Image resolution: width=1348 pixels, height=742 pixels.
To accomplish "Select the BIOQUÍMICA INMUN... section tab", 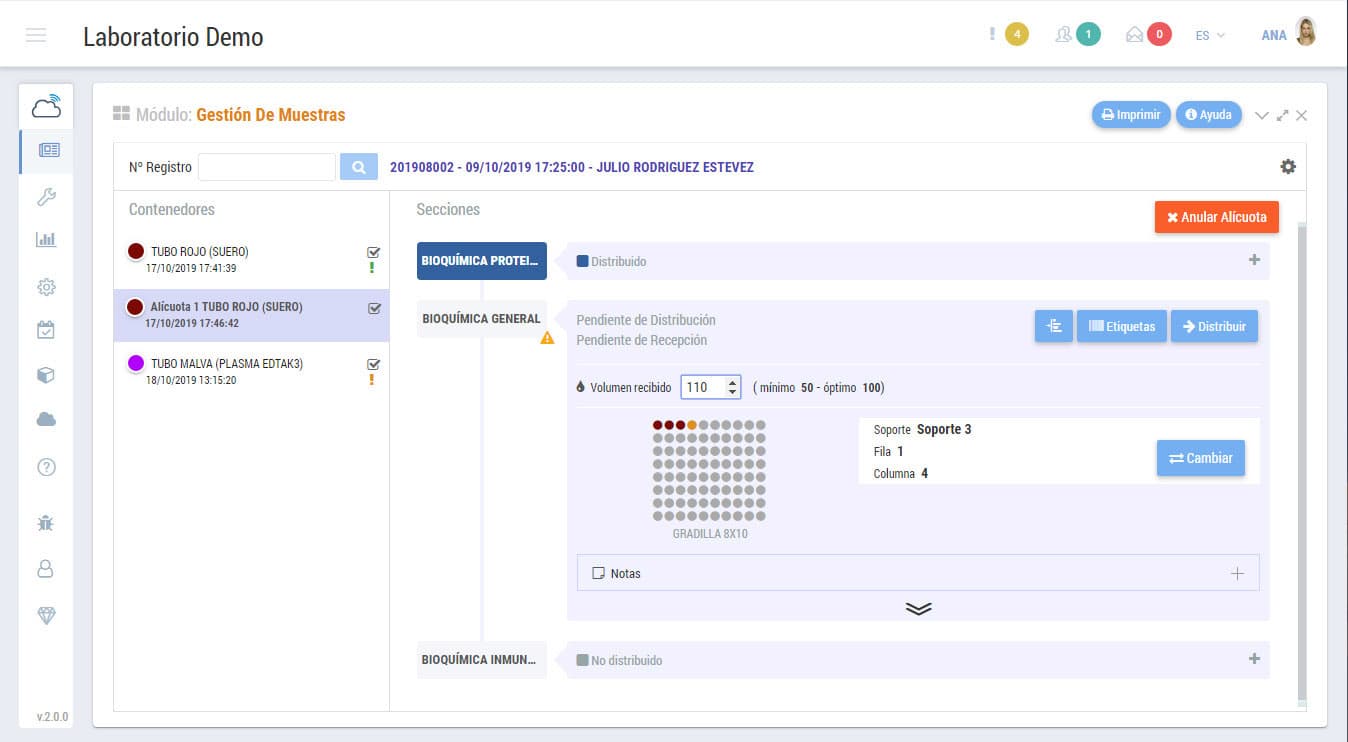I will [x=481, y=660].
